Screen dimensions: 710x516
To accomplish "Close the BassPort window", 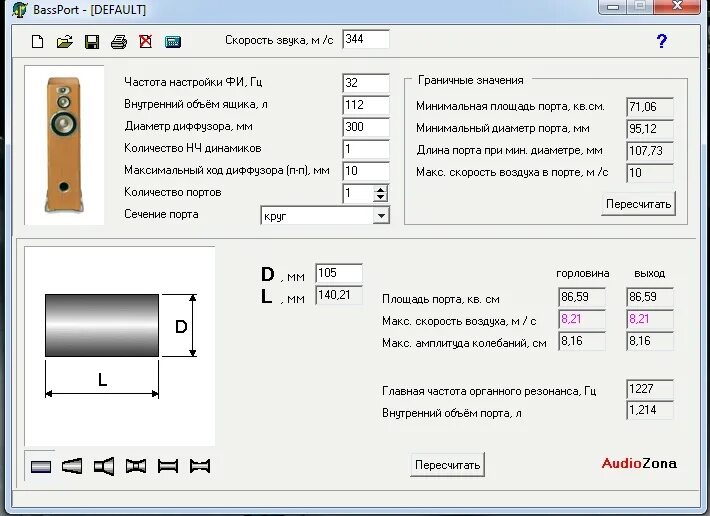I will [677, 6].
